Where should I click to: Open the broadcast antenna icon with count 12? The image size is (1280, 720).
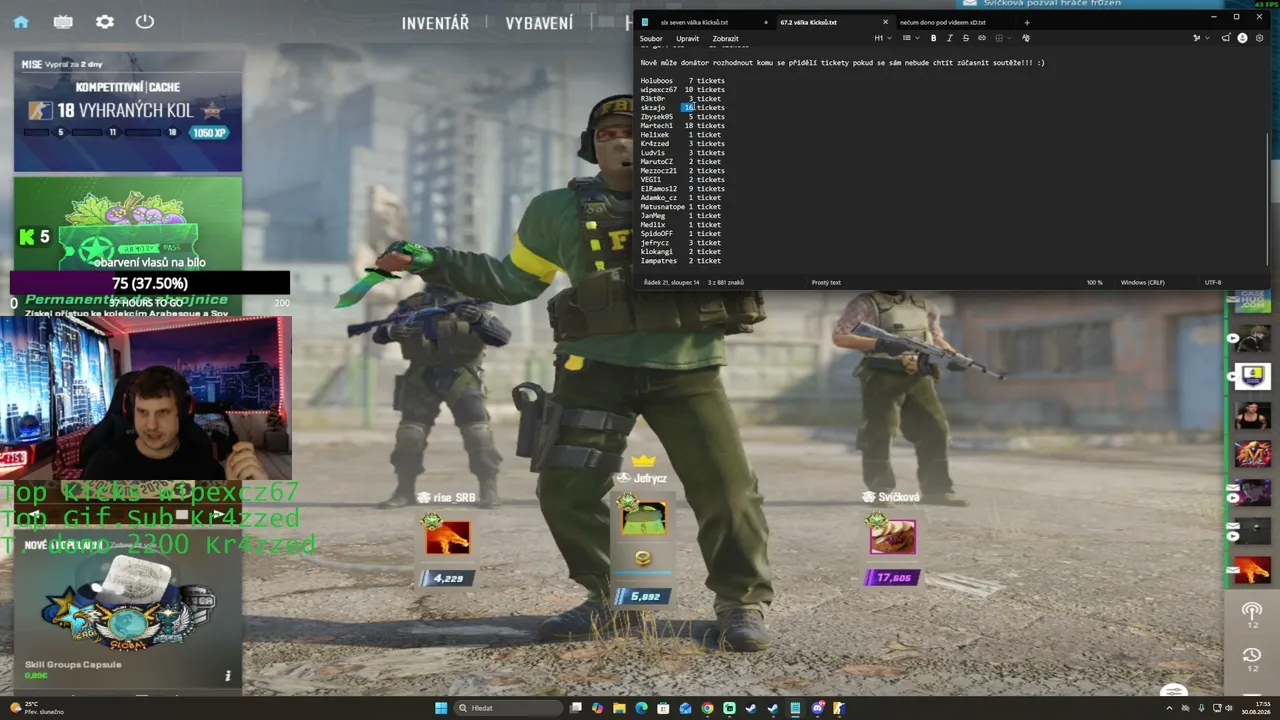tap(1252, 614)
